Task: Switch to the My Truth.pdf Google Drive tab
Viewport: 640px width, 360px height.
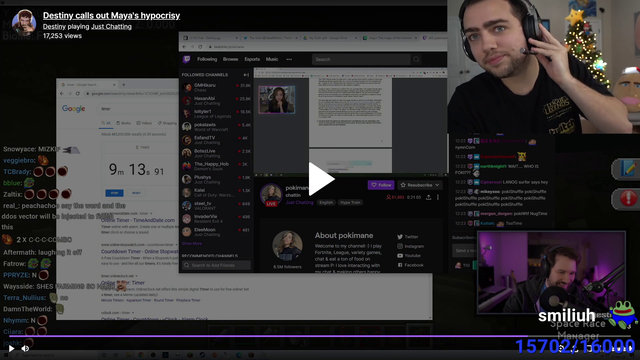Action: pyautogui.click(x=329, y=38)
